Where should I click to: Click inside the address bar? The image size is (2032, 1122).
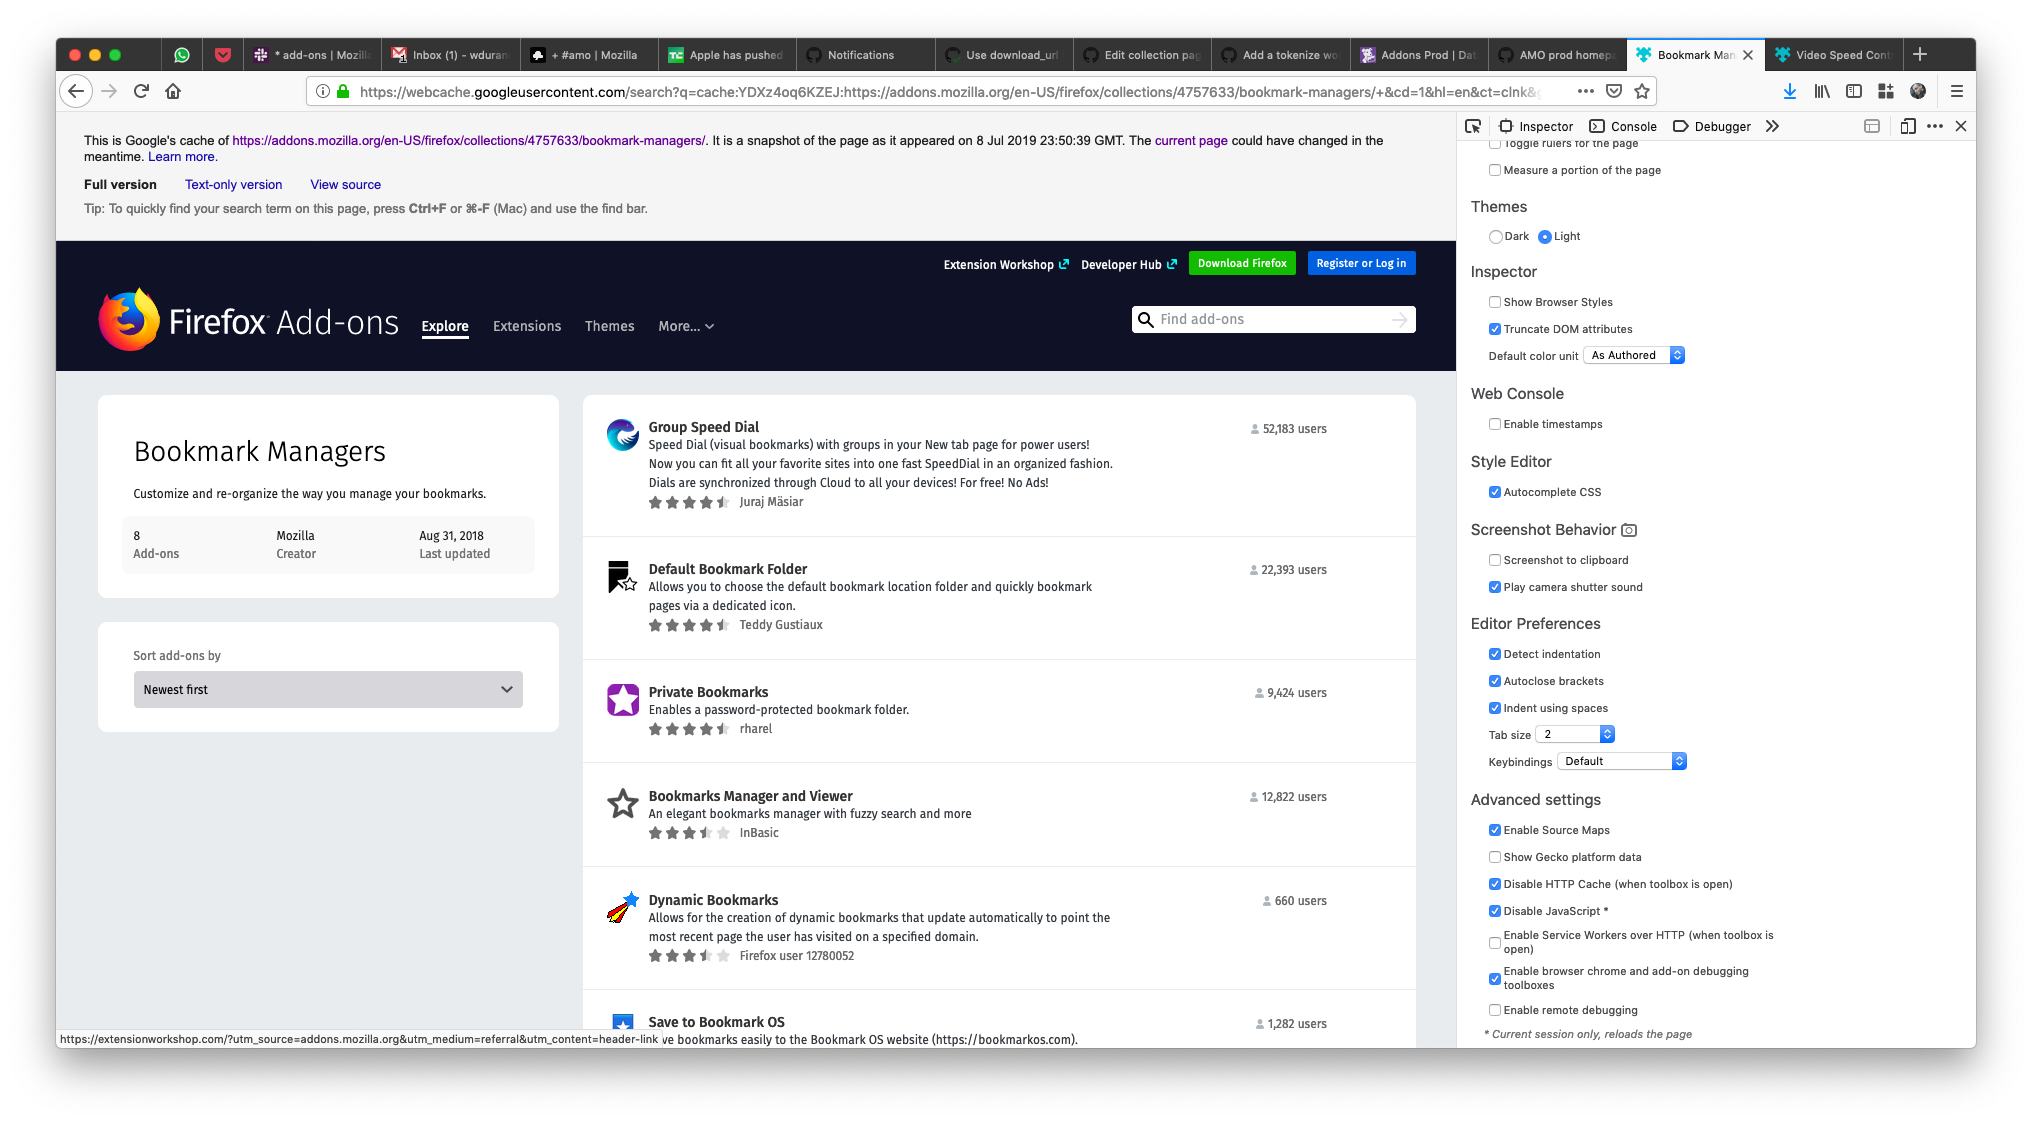900,91
